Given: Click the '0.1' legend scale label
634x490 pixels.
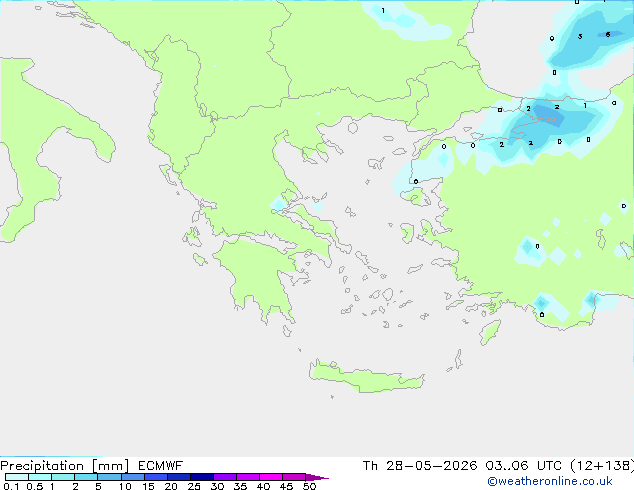Looking at the screenshot, I should [x=11, y=486].
